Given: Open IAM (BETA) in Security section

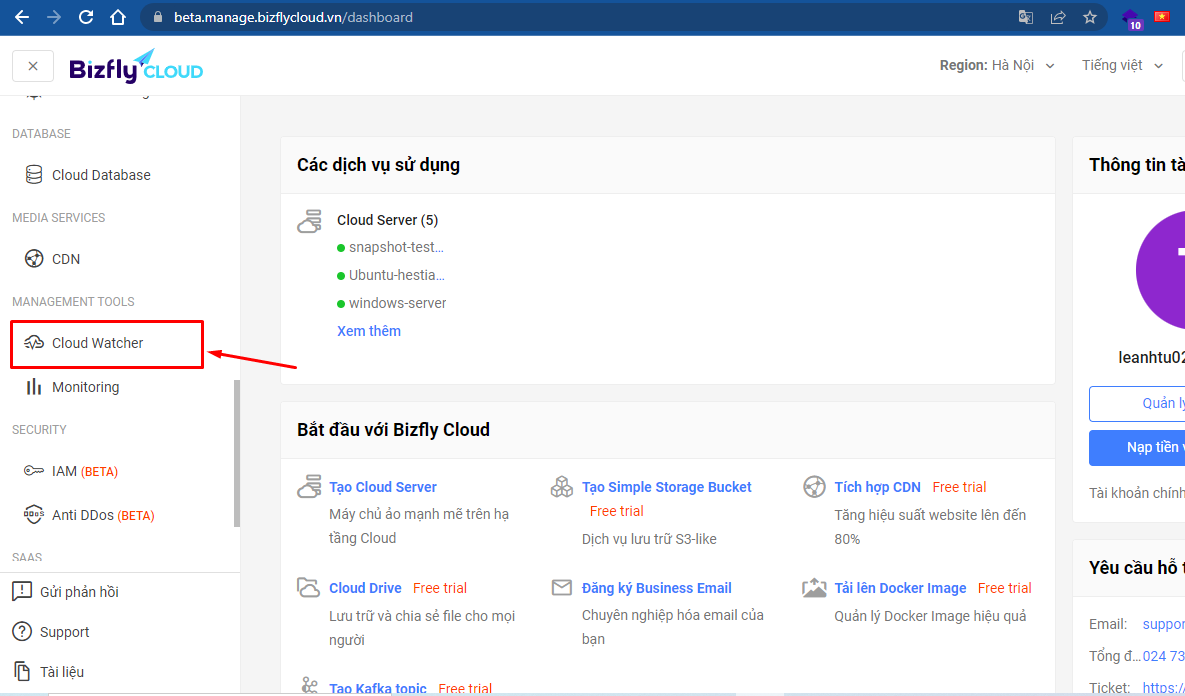Looking at the screenshot, I should [85, 471].
